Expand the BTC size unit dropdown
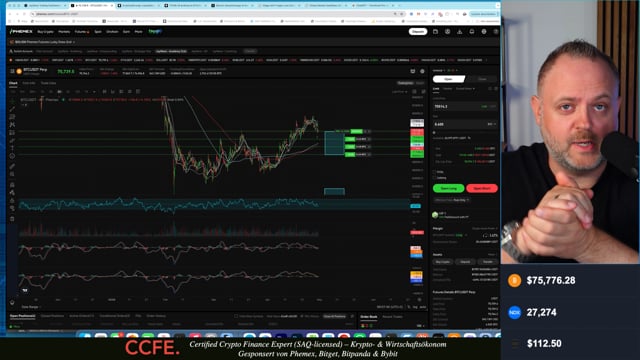640x360 pixels. 491,124
